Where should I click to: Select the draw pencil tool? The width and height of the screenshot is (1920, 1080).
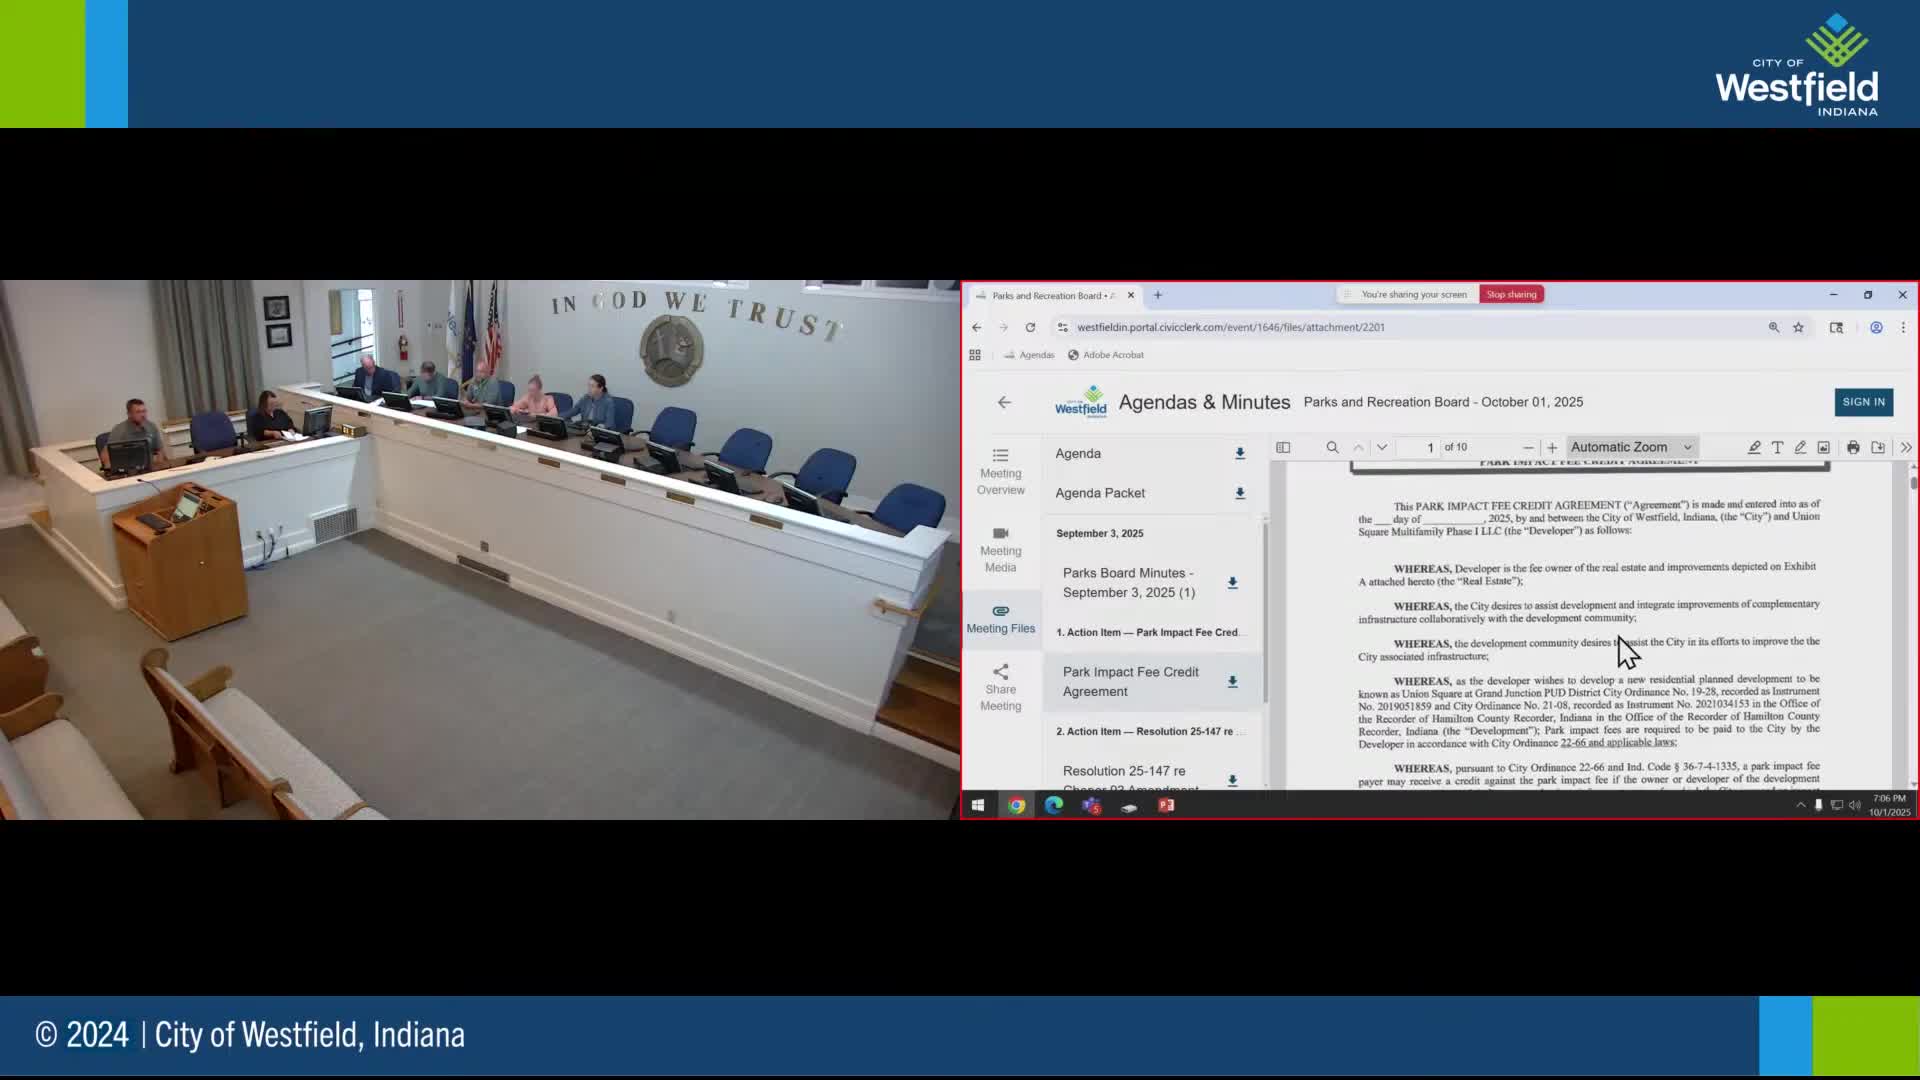1800,447
